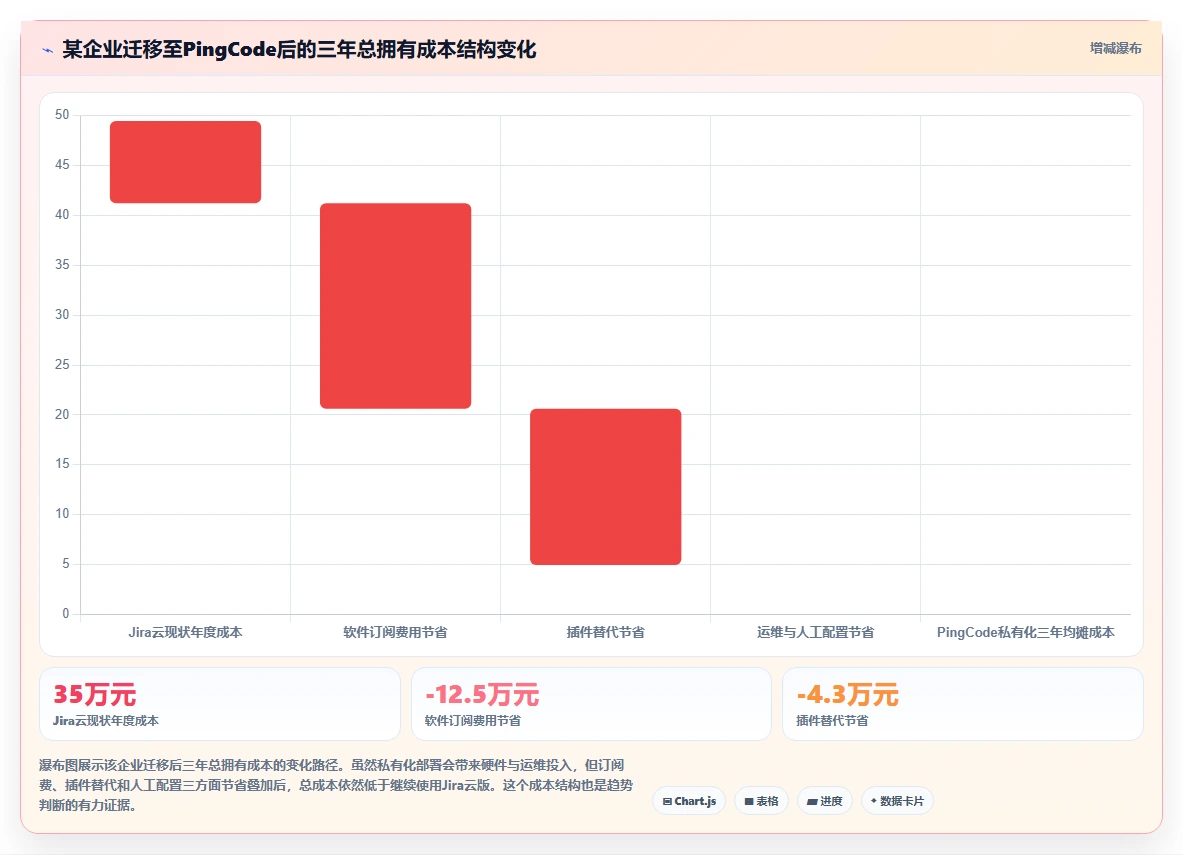Click y-axis tick value 0
Image resolution: width=1183 pixels, height=855 pixels.
click(x=66, y=614)
